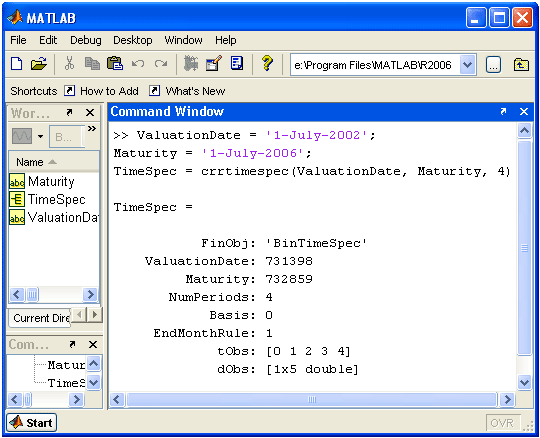This screenshot has width=540, height=438.
Task: Open the workspace plot selector dropdown arrow
Action: (41, 136)
